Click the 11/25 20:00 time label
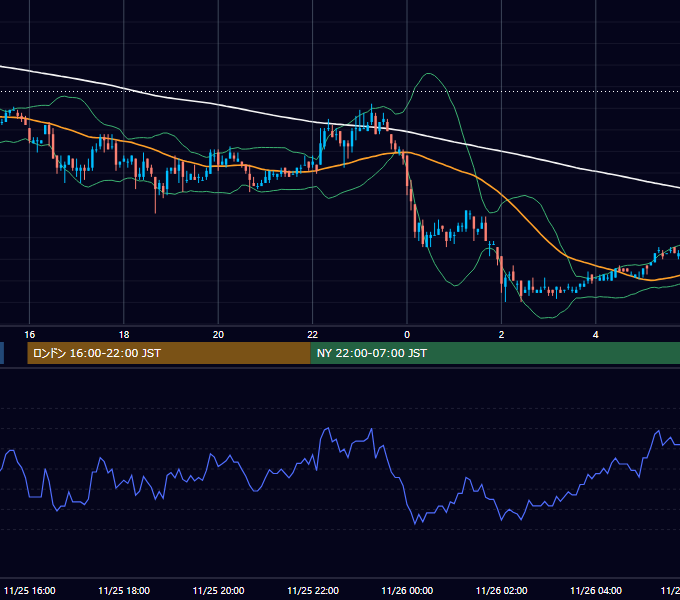The width and height of the screenshot is (680, 600). pyautogui.click(x=218, y=590)
